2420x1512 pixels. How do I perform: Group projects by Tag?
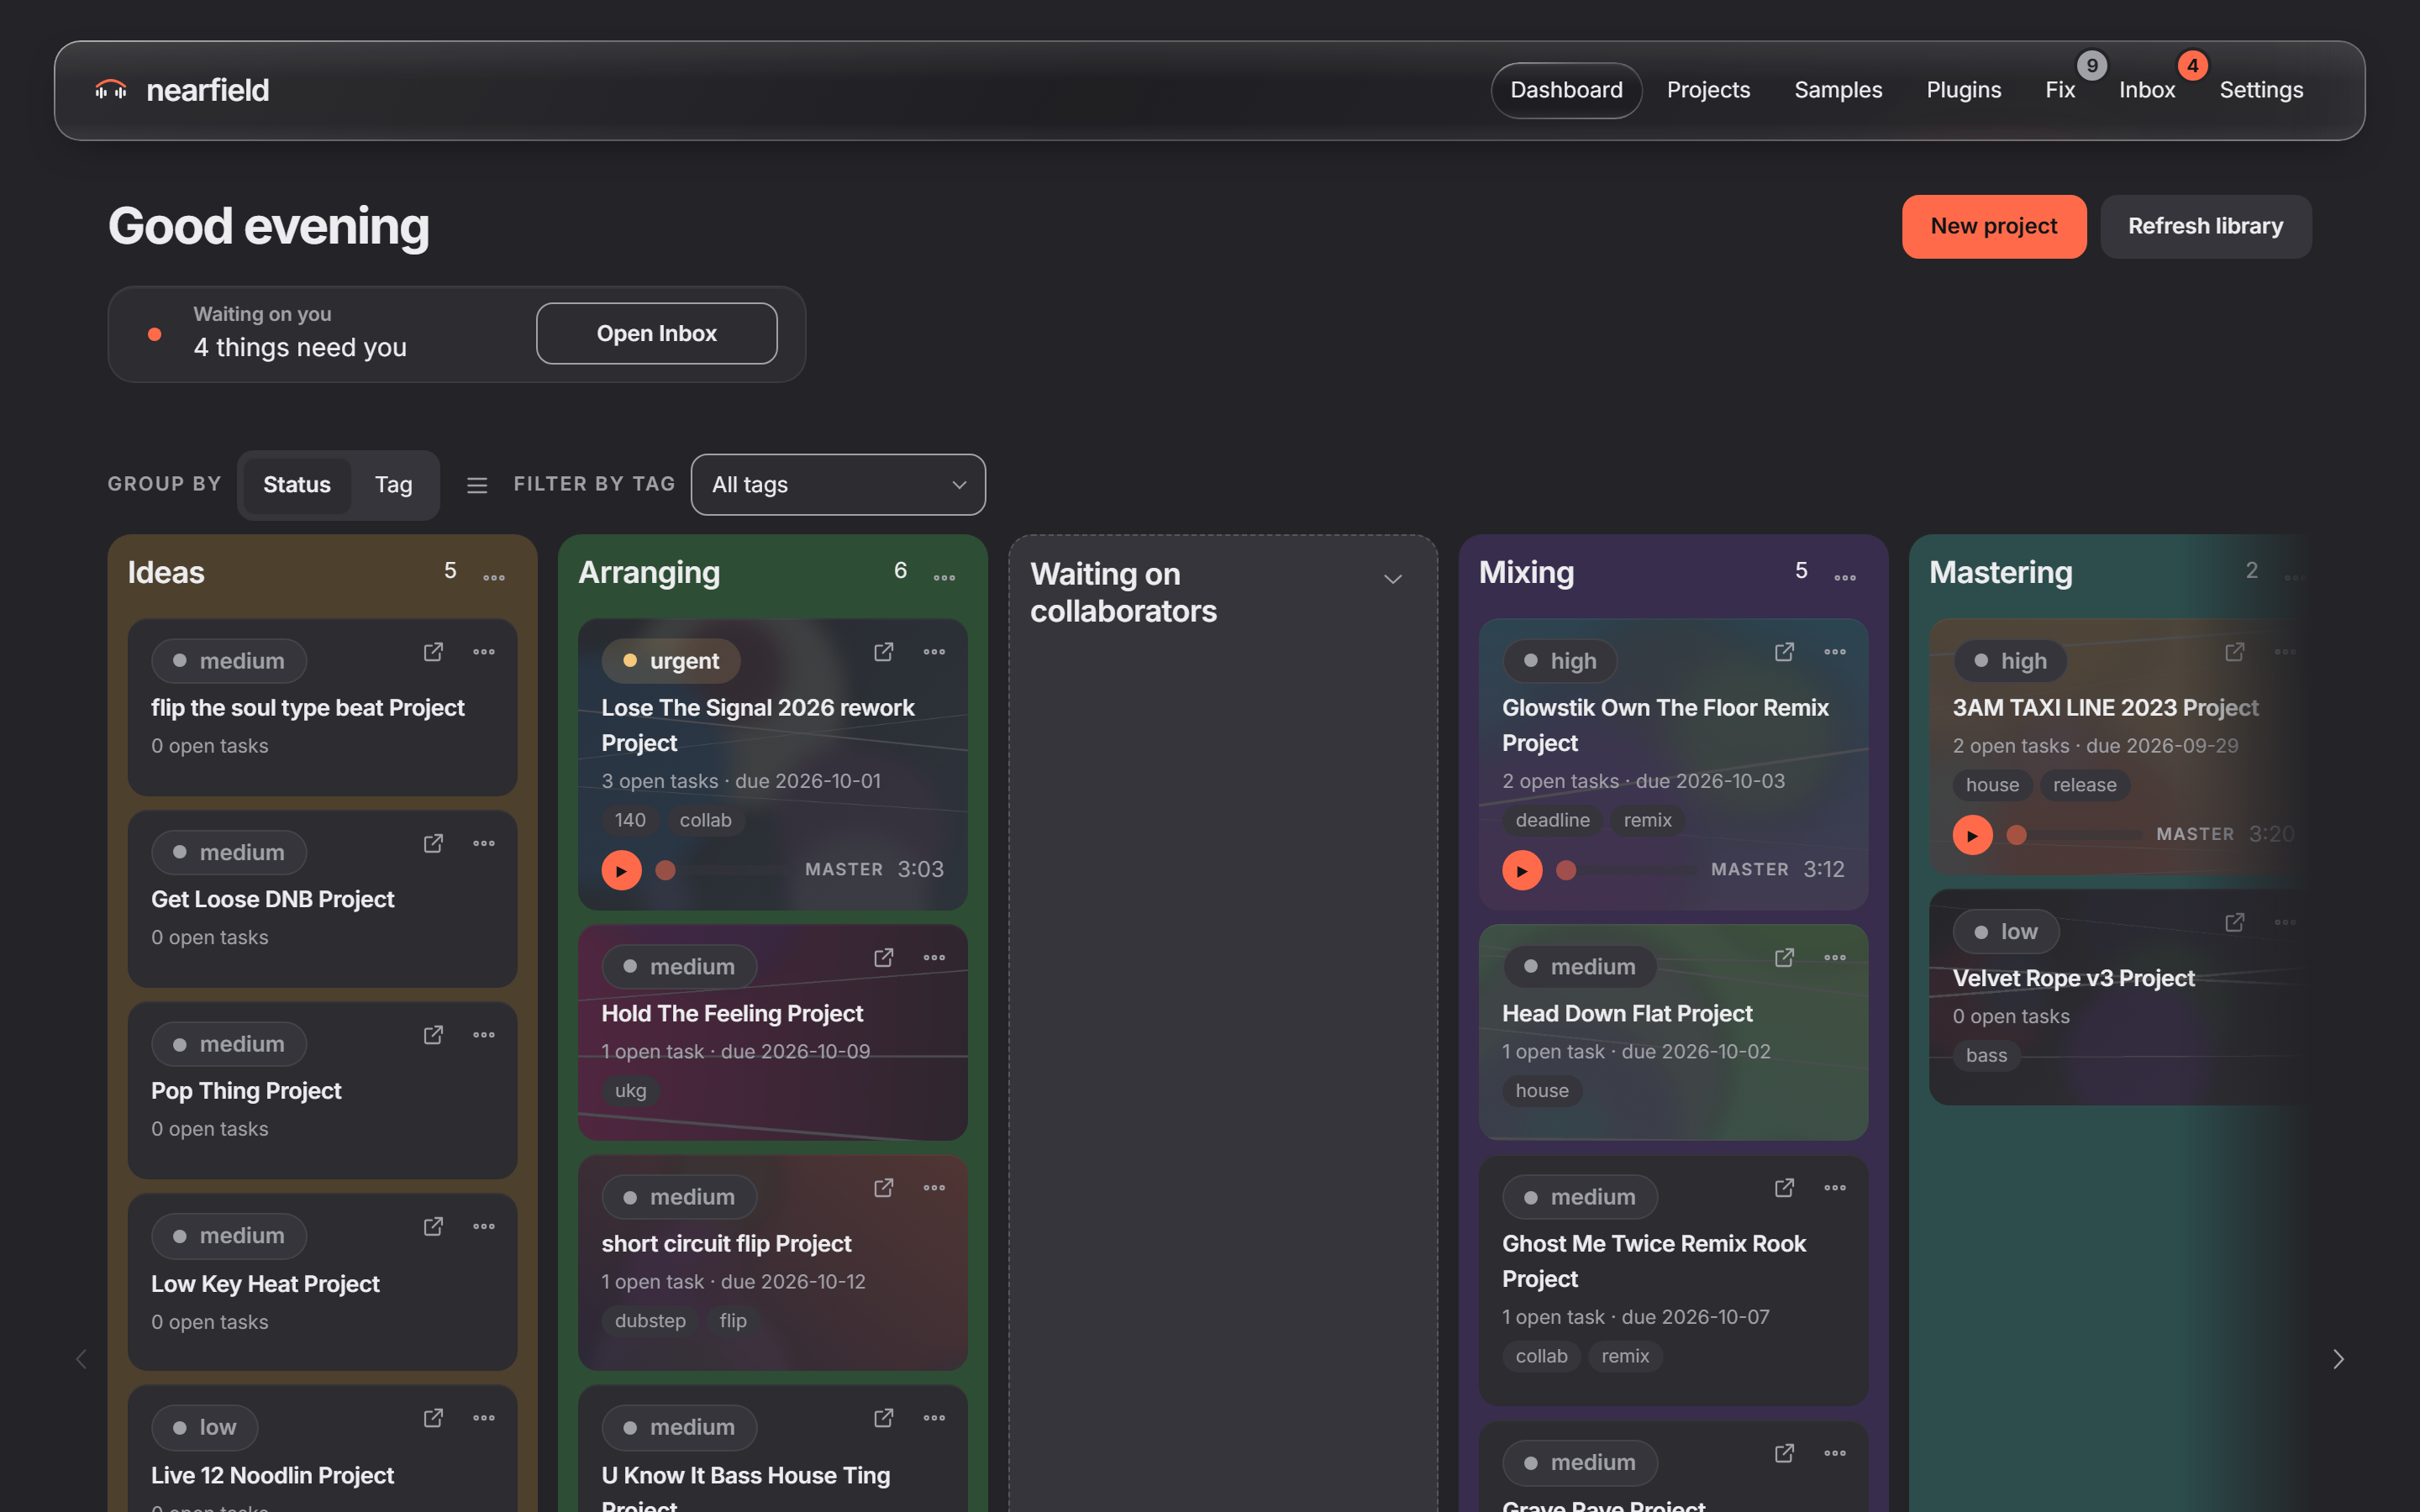pyautogui.click(x=393, y=485)
